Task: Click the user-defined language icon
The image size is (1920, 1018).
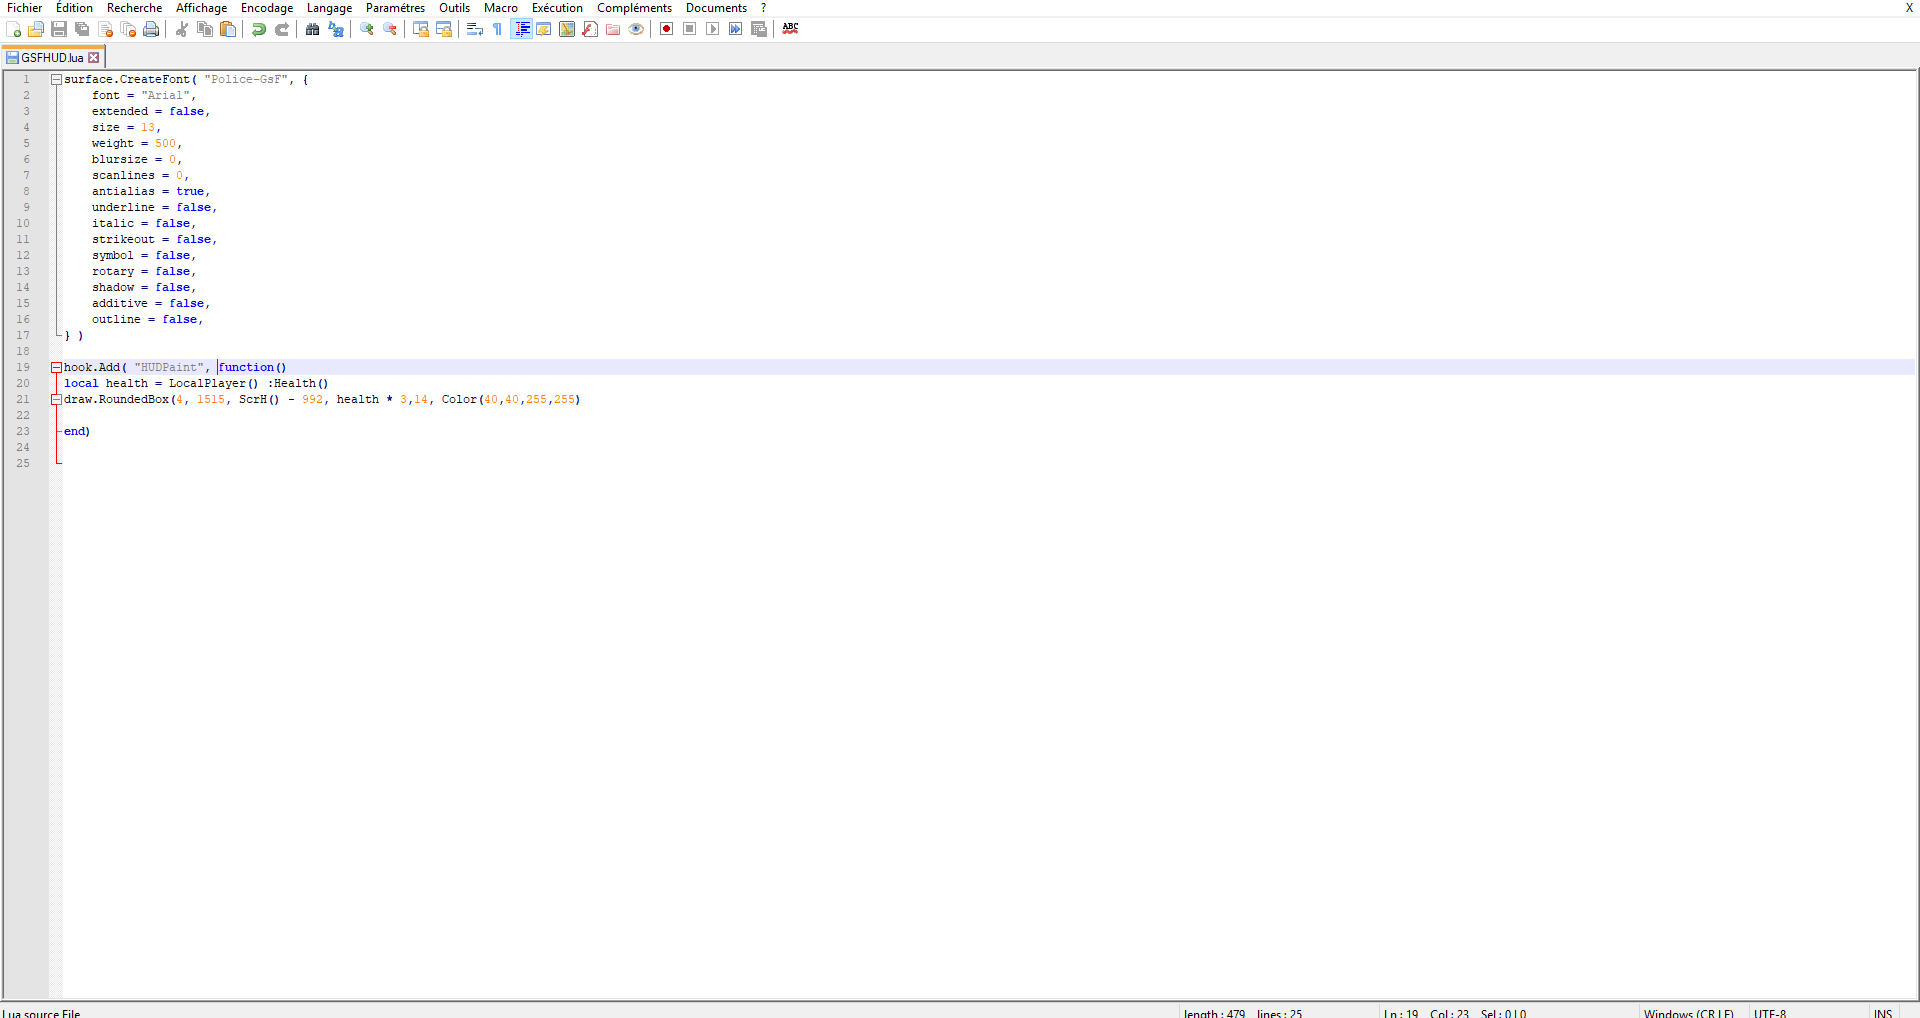Action: pyautogui.click(x=544, y=29)
